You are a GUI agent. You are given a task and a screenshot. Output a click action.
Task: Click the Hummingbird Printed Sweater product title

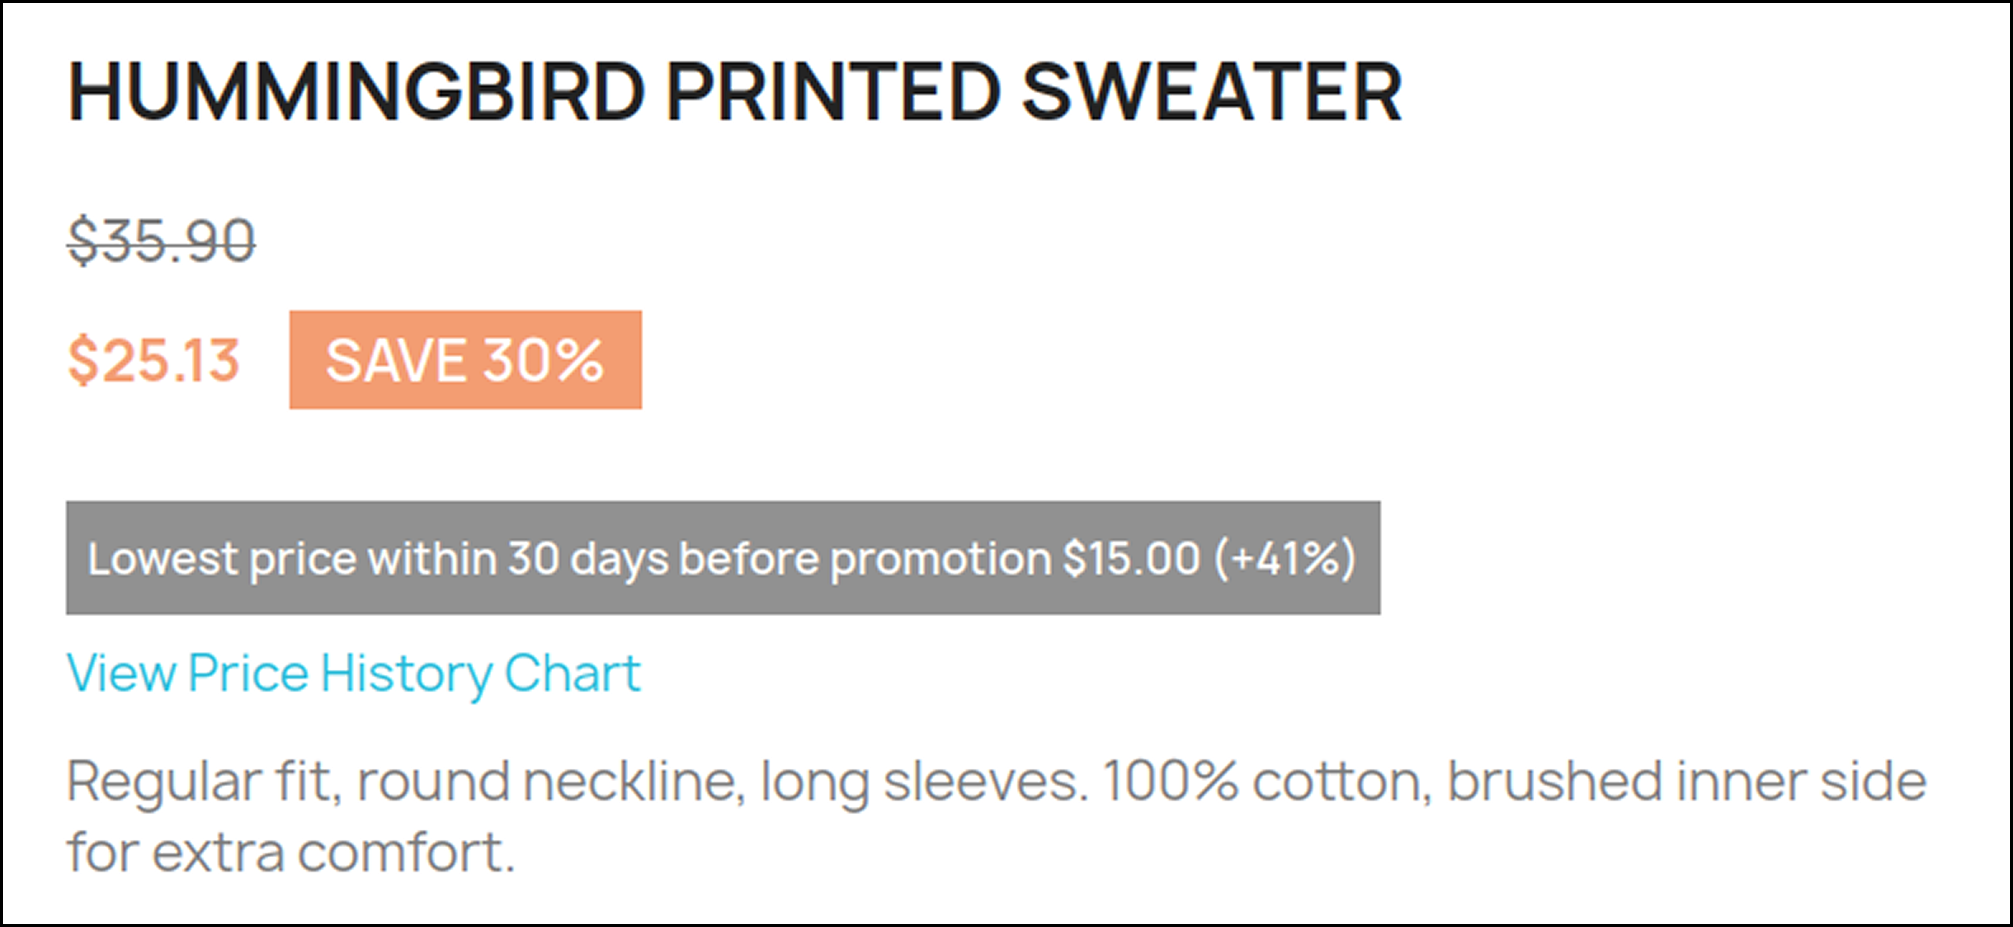pyautogui.click(x=734, y=92)
